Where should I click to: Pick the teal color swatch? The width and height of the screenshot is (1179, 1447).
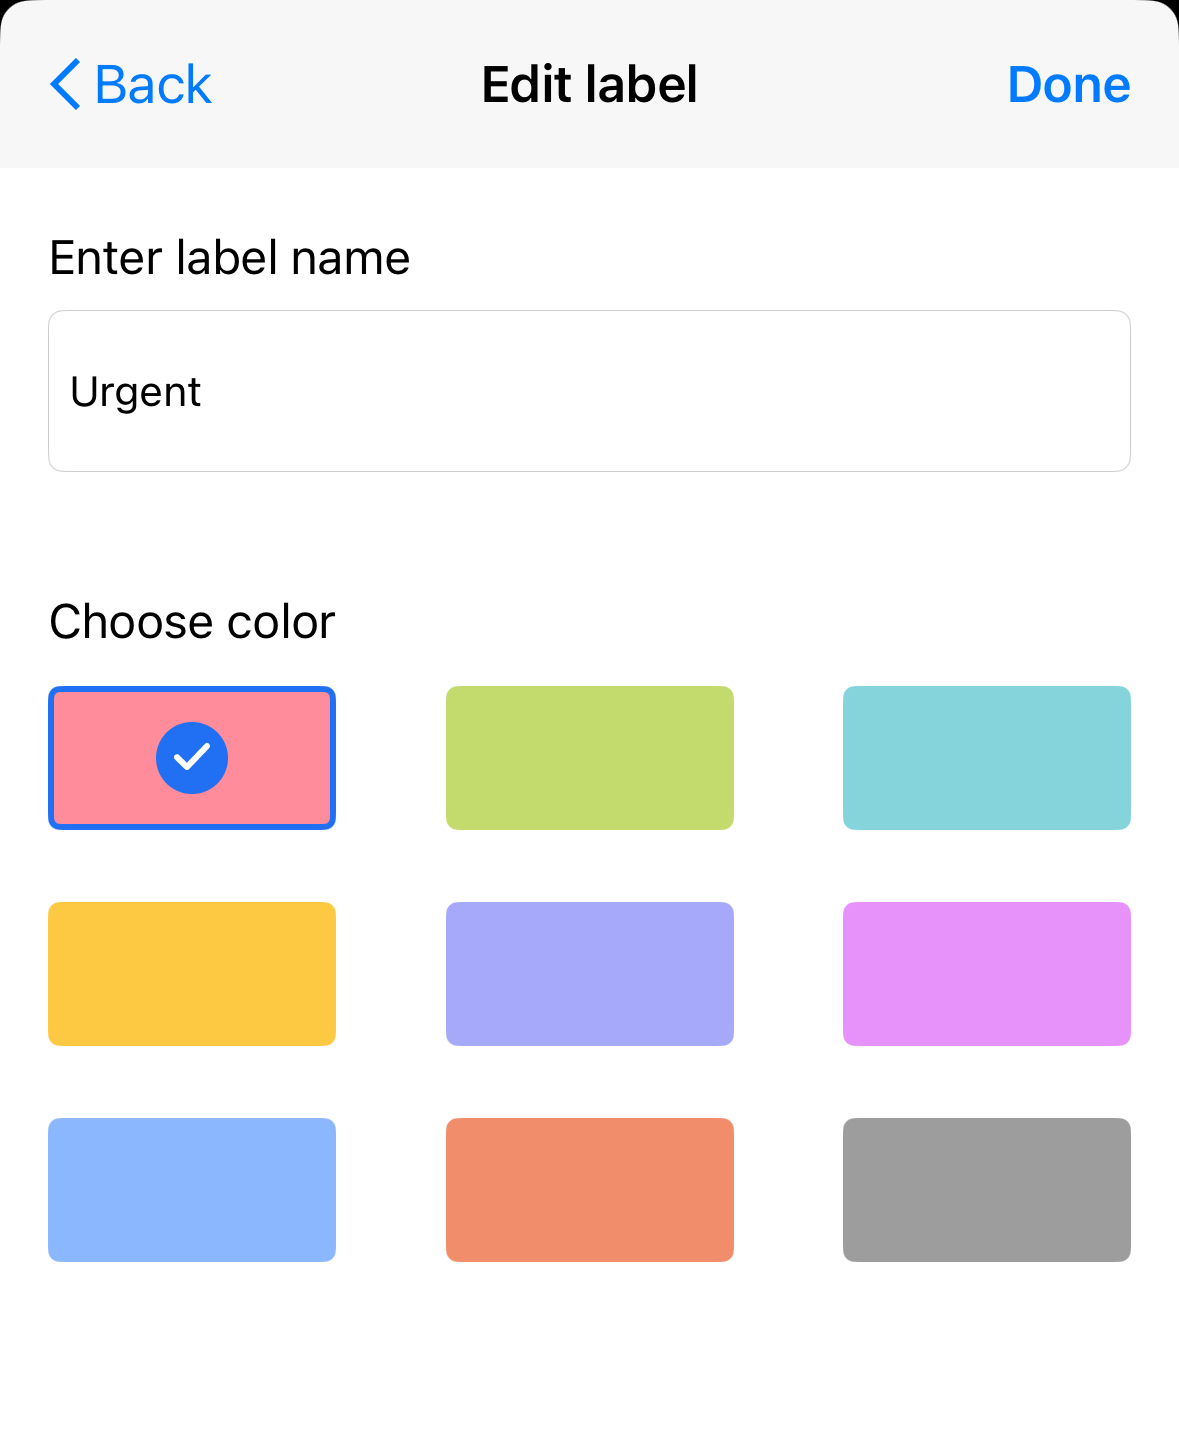[986, 758]
